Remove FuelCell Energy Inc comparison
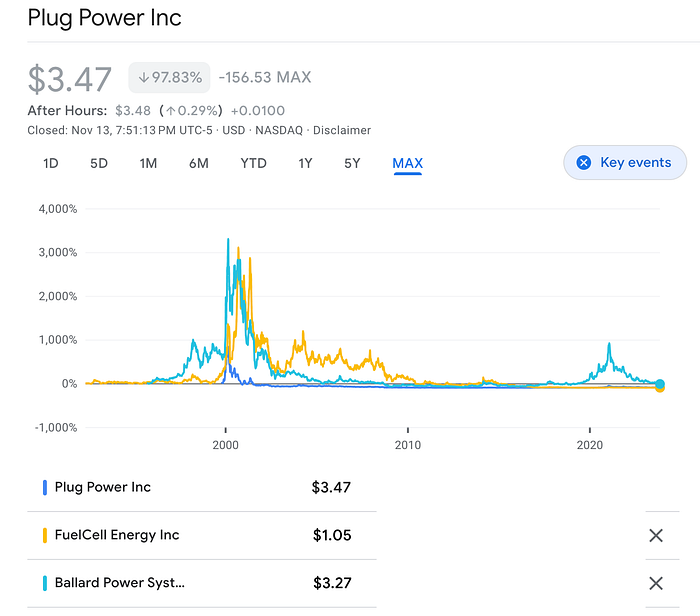 (656, 535)
